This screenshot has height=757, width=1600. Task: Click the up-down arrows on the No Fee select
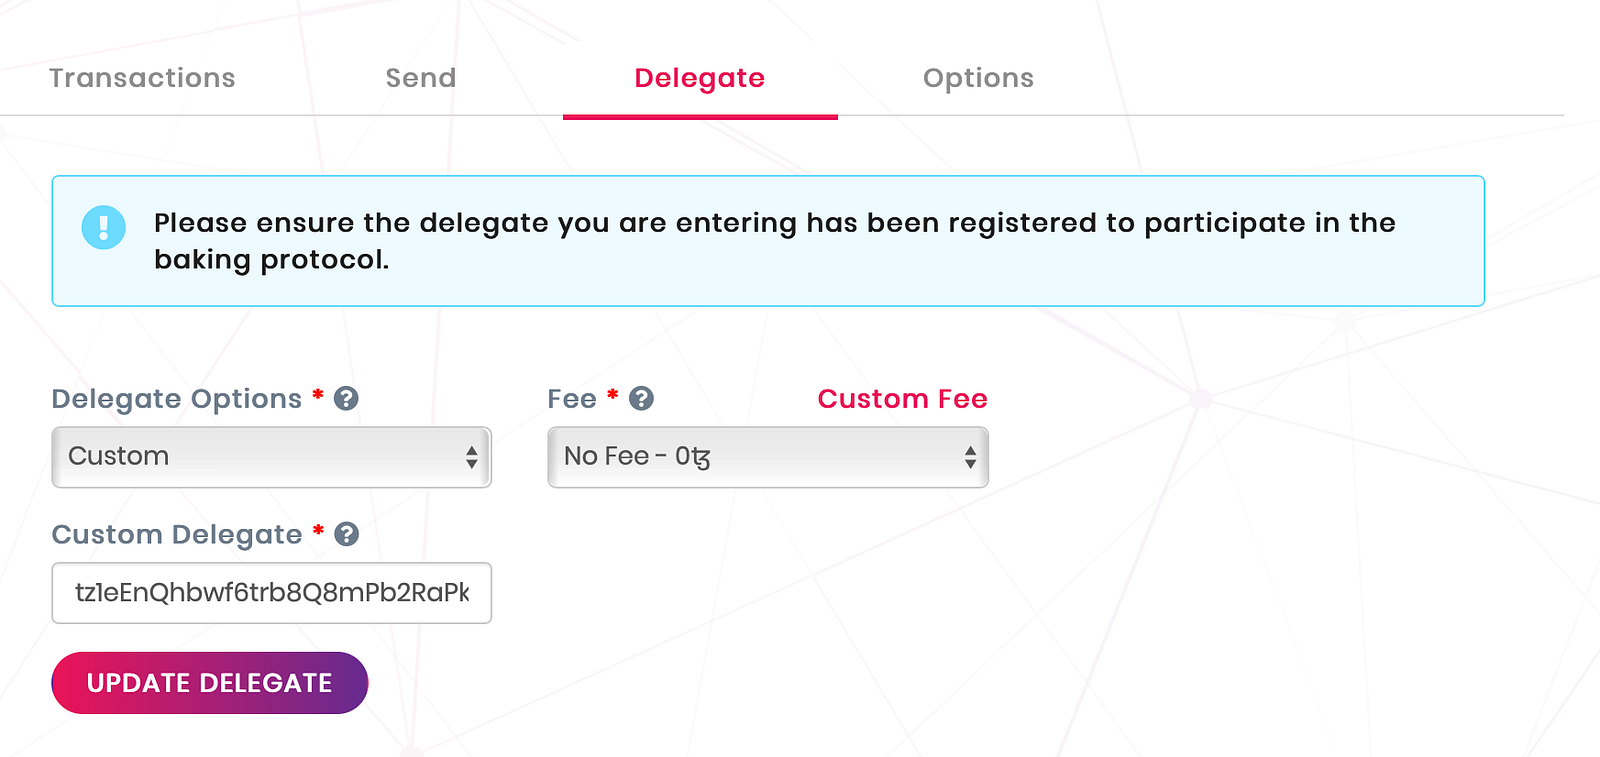pyautogui.click(x=969, y=457)
